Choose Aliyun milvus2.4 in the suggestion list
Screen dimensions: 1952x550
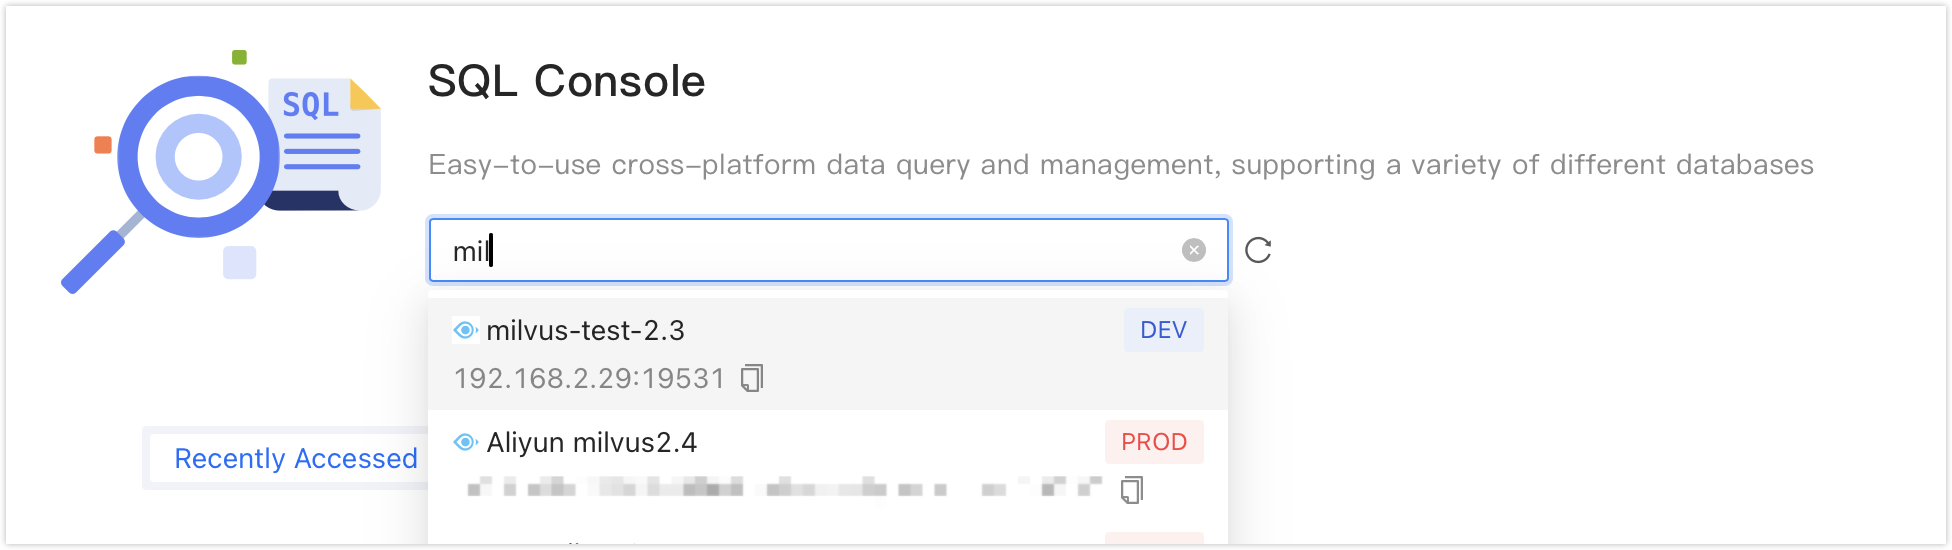pyautogui.click(x=828, y=466)
